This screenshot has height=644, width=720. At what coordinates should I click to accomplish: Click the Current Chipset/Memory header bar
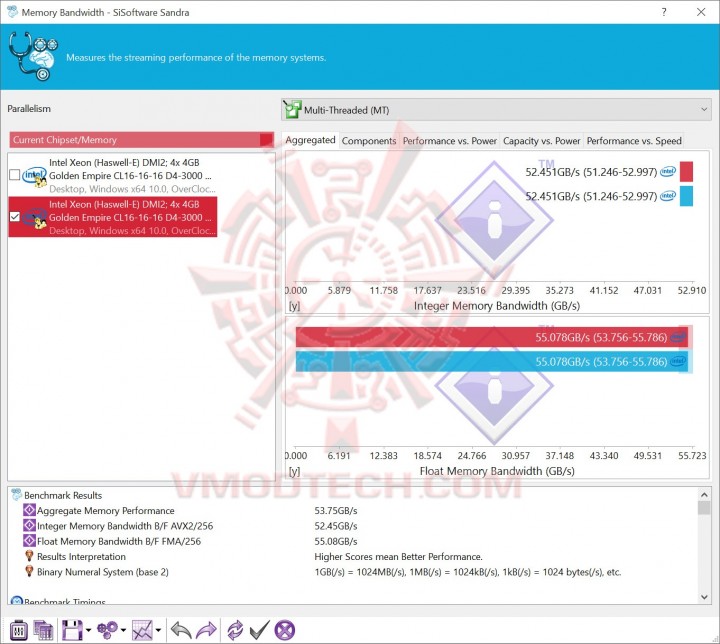coord(141,140)
